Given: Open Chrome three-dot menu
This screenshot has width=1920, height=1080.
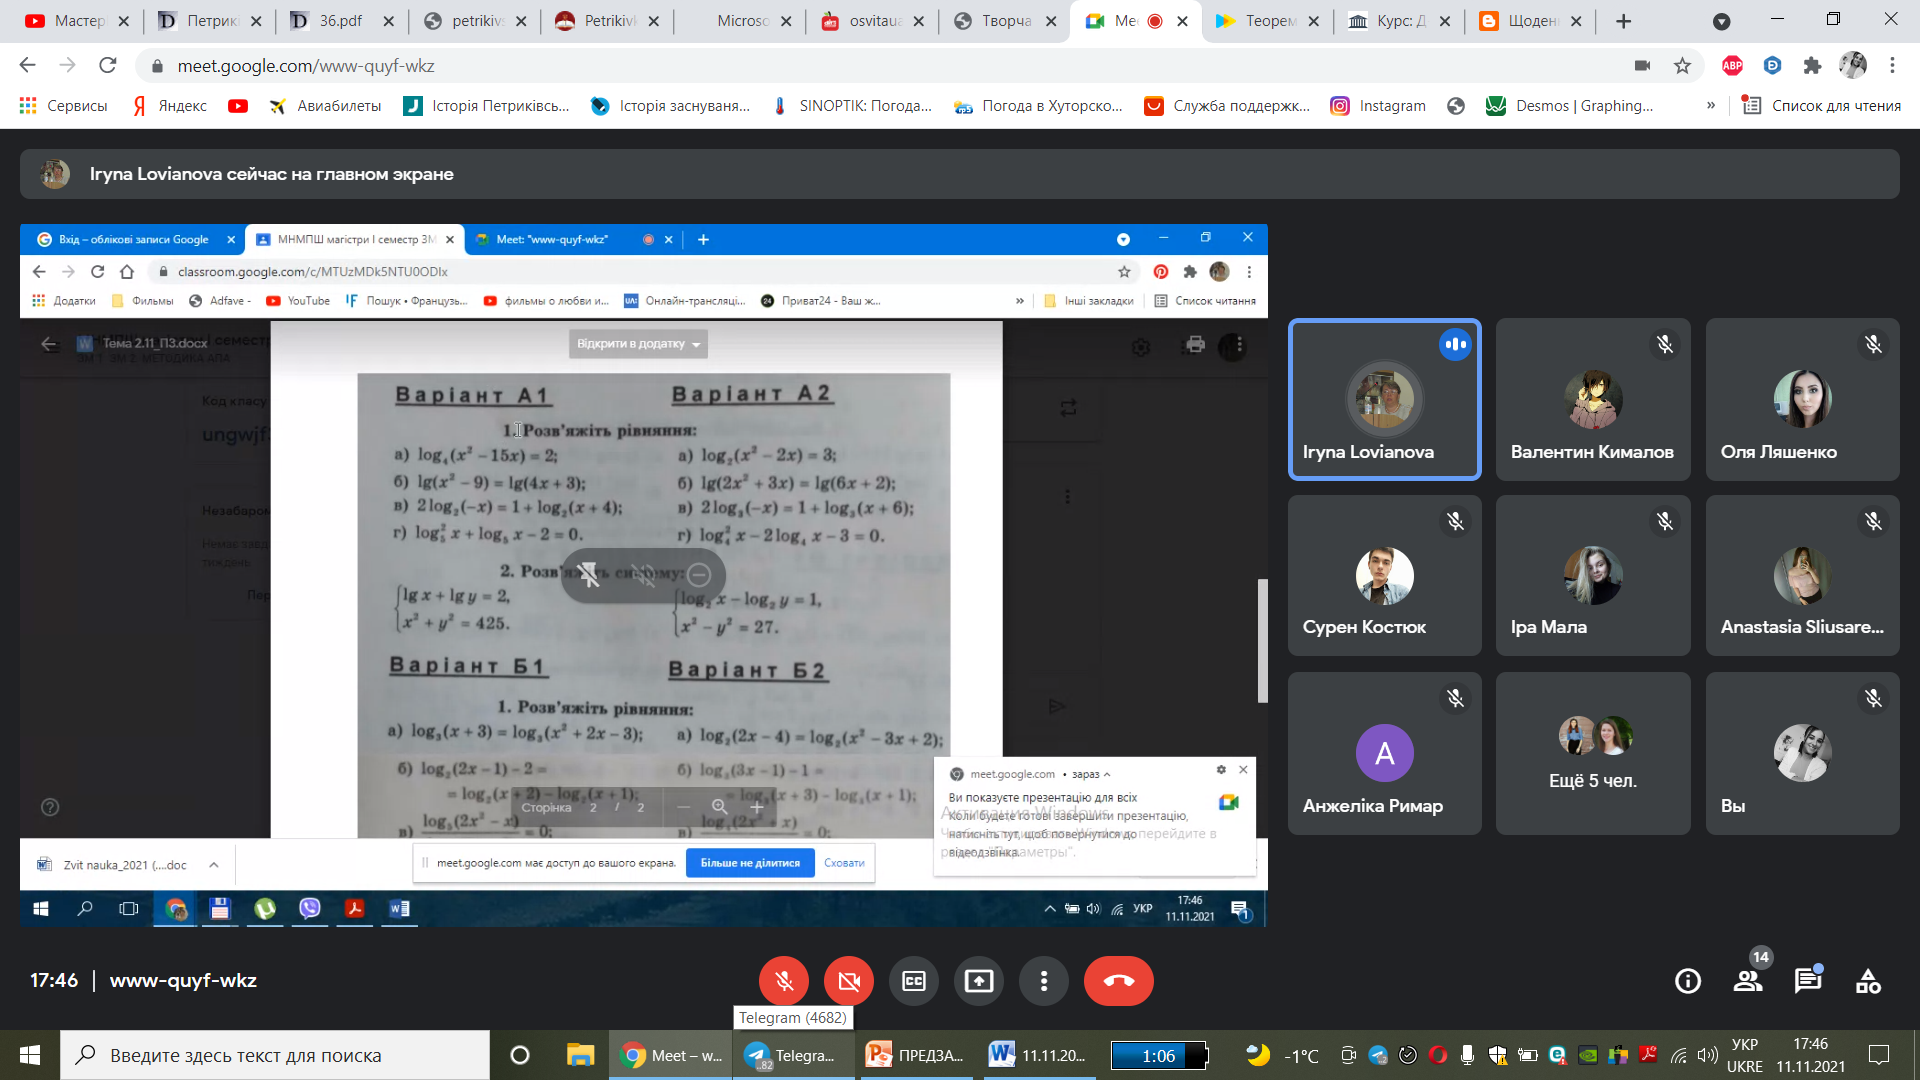Looking at the screenshot, I should pyautogui.click(x=1892, y=66).
